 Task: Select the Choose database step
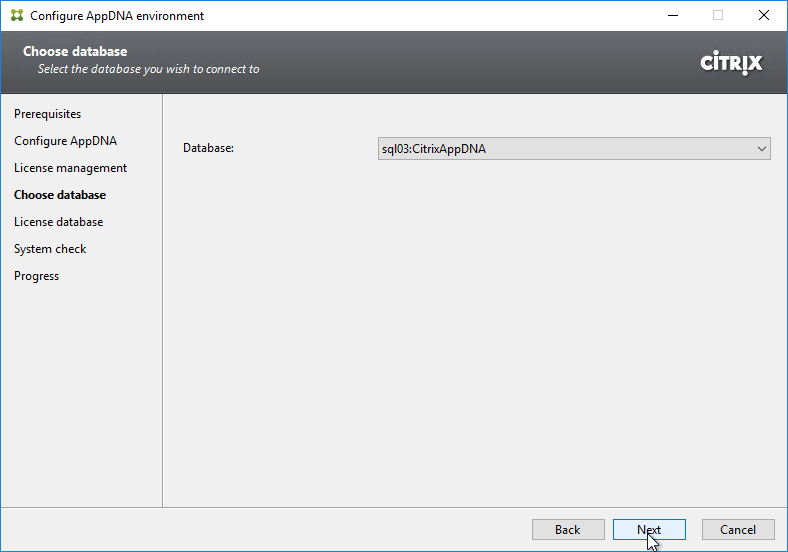coord(60,195)
